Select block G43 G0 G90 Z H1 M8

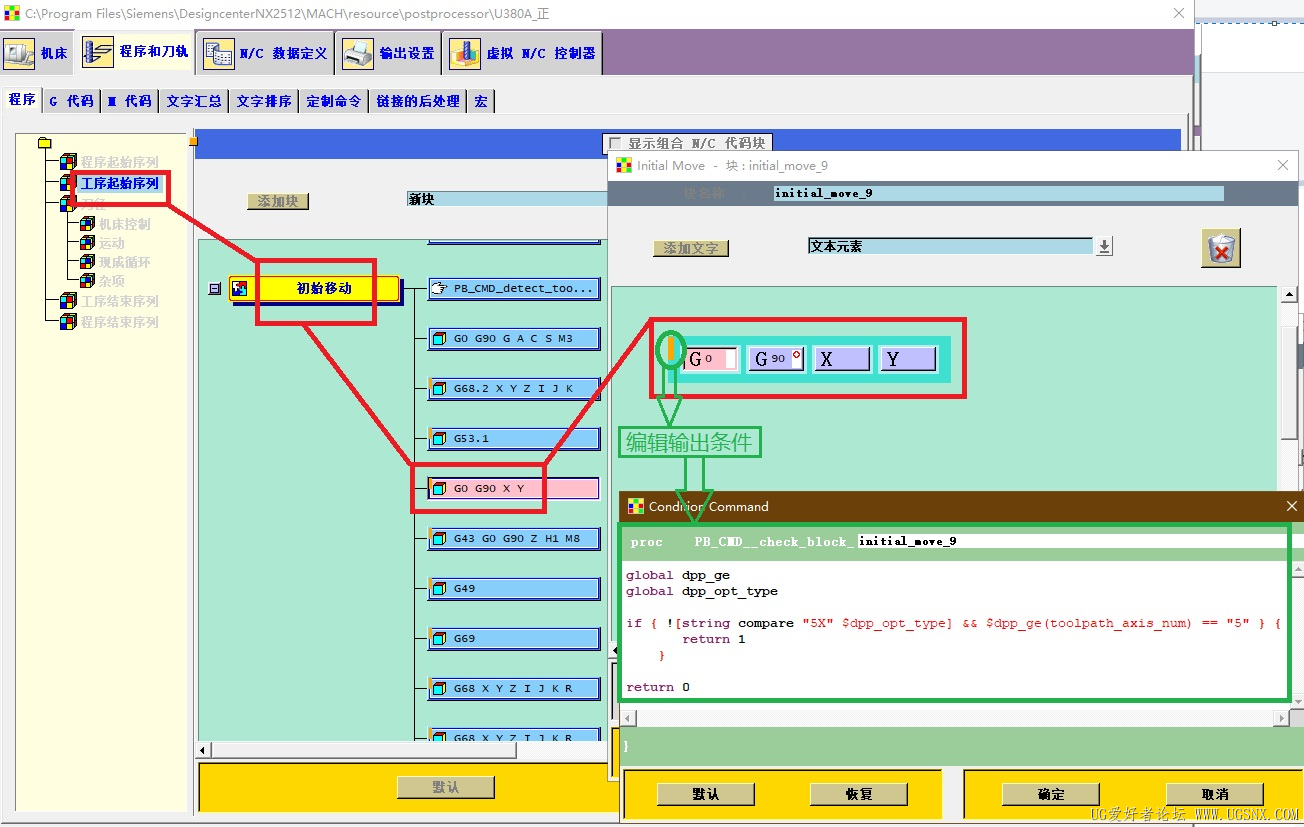(x=514, y=538)
